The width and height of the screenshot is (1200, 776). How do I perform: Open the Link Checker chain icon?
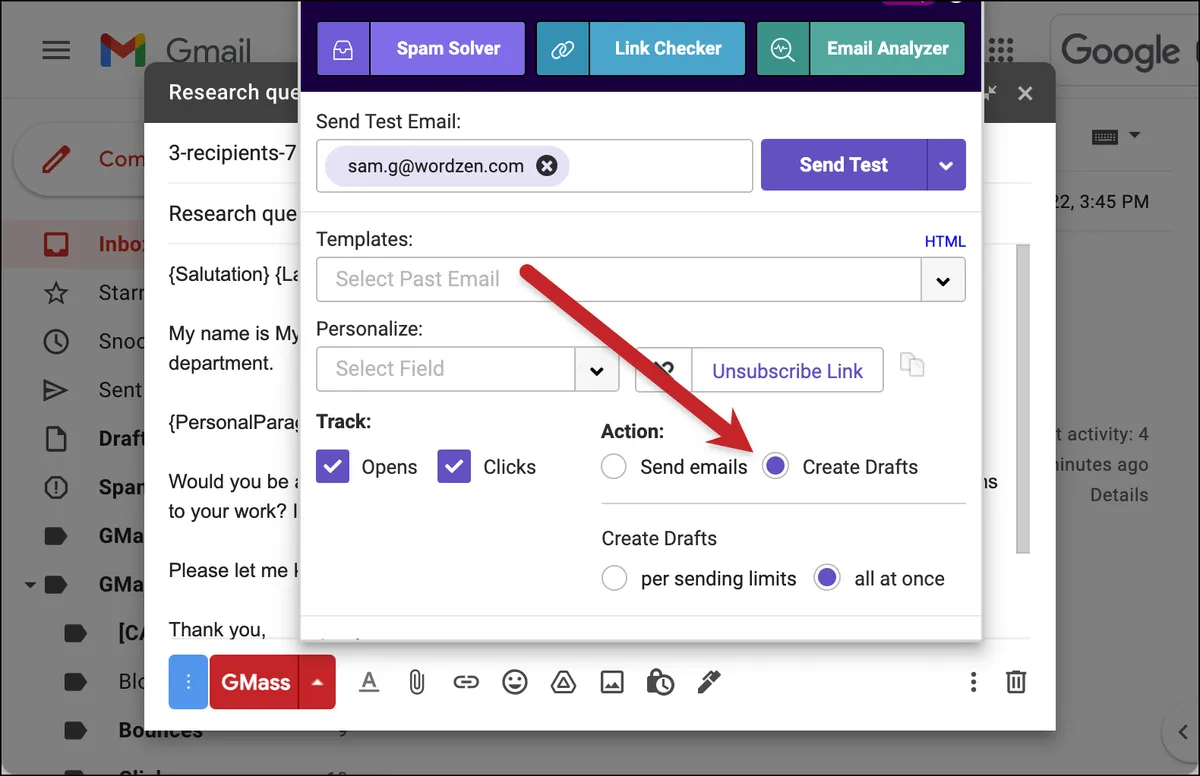pos(563,48)
